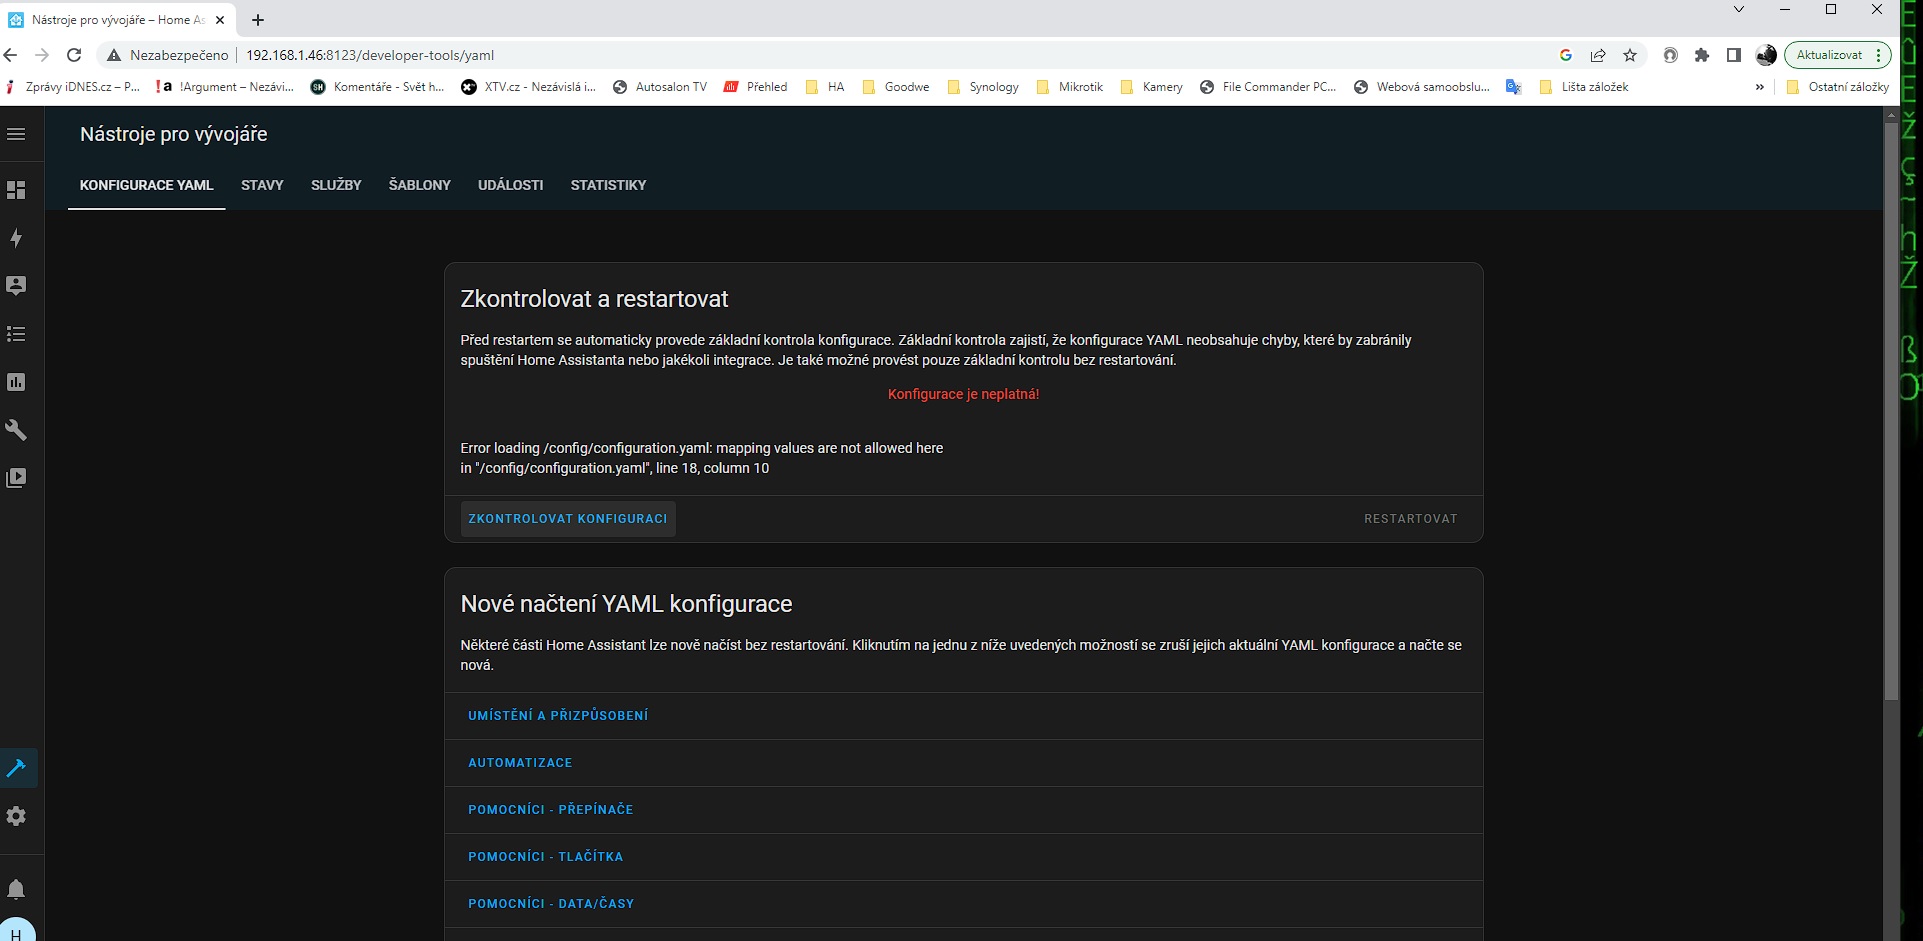
Task: Switch to the SLUŽBY tab
Action: (336, 185)
